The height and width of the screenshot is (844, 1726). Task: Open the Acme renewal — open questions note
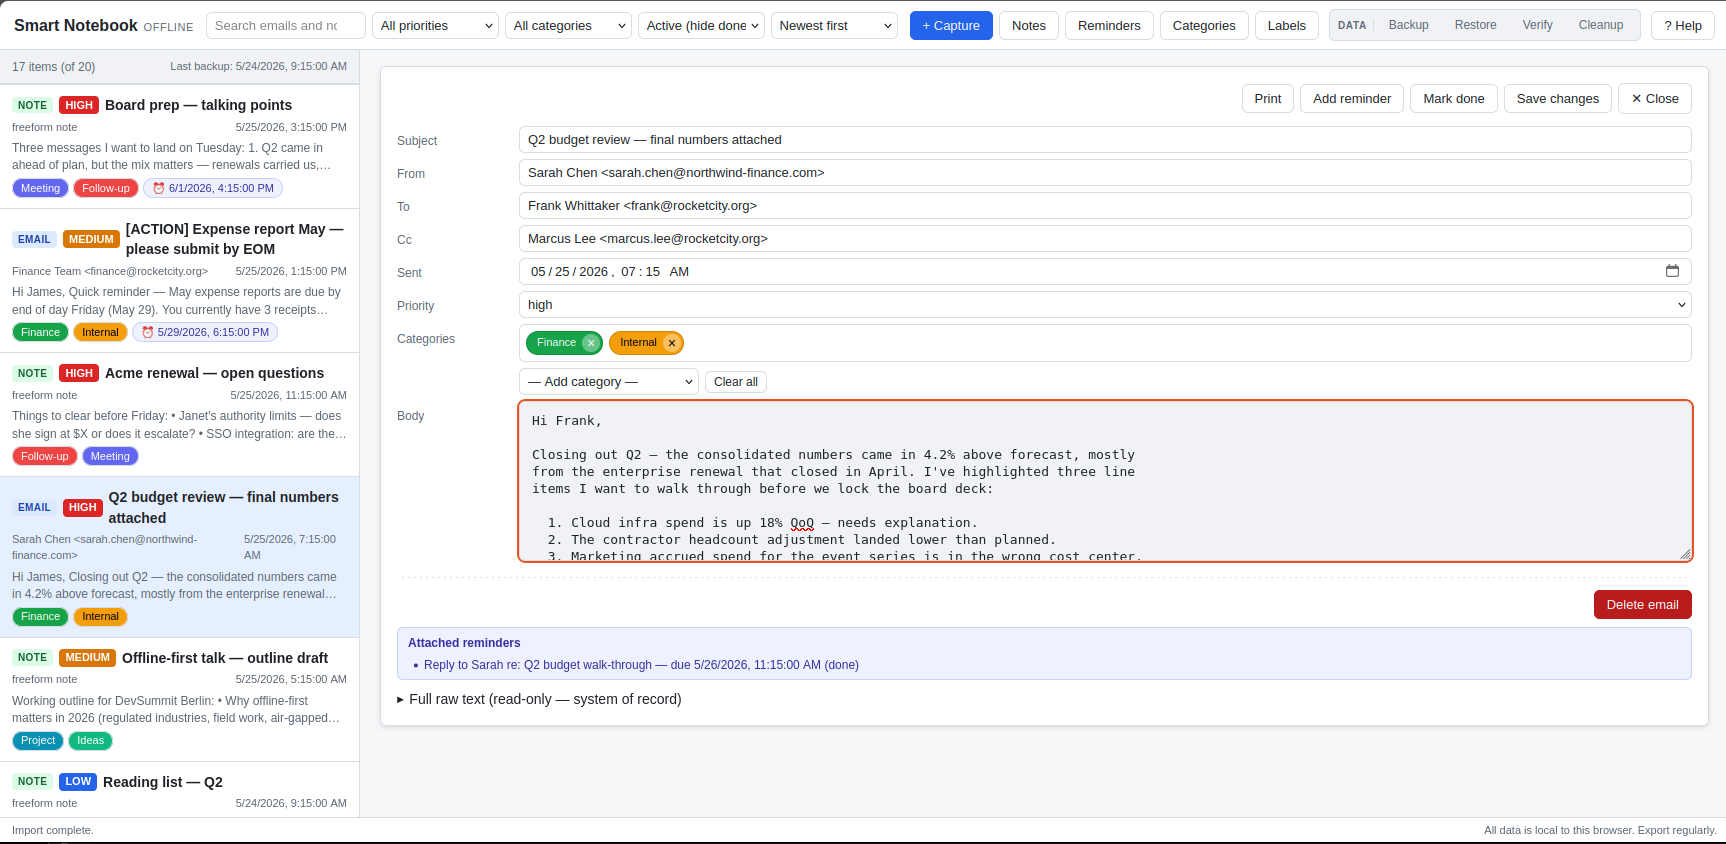(x=179, y=414)
